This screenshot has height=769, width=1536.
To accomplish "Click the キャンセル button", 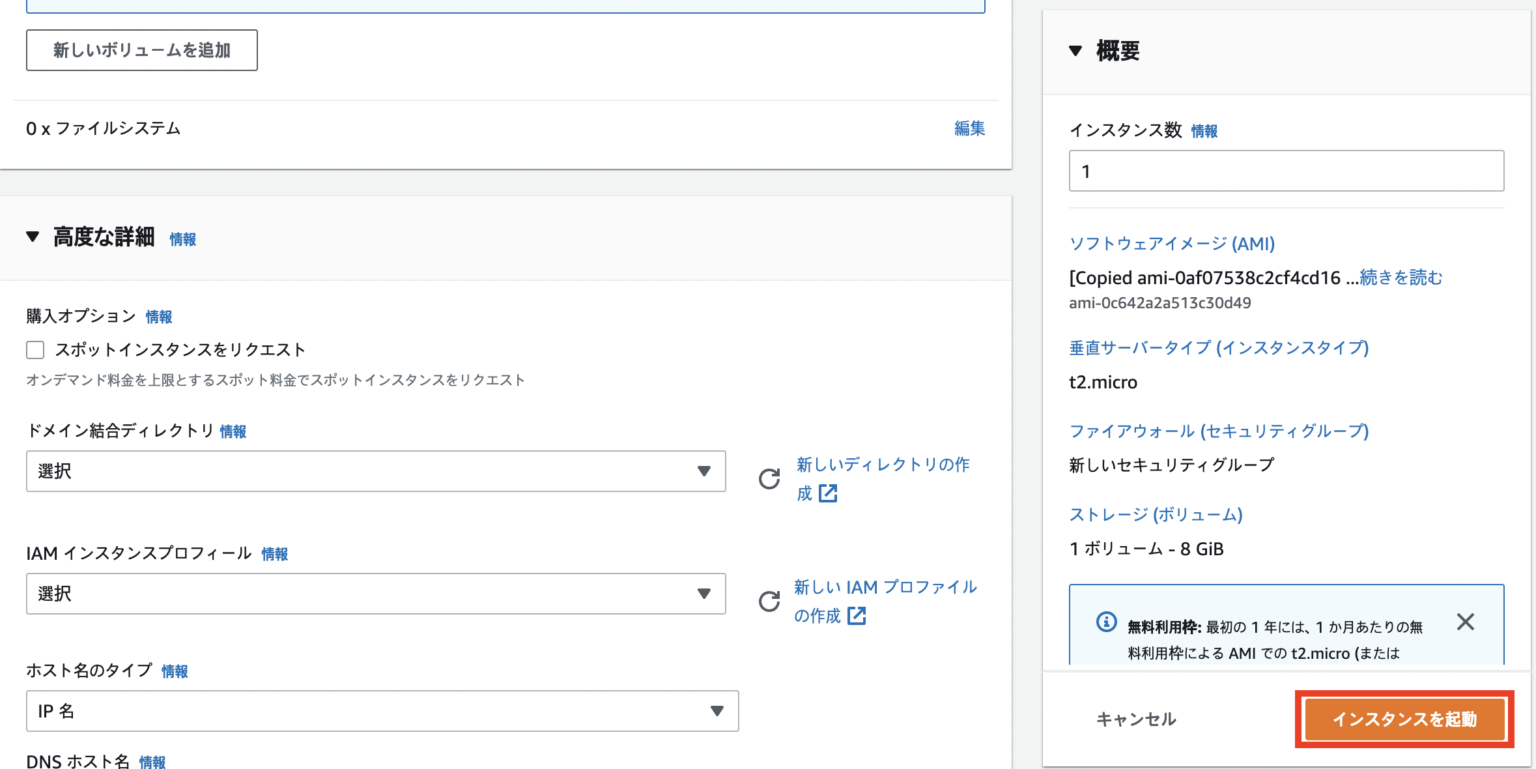I will [1136, 718].
